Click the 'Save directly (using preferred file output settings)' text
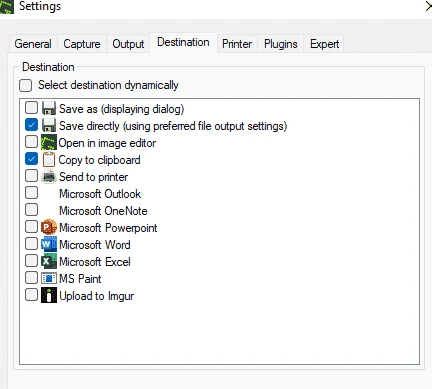The image size is (432, 389). [173, 126]
